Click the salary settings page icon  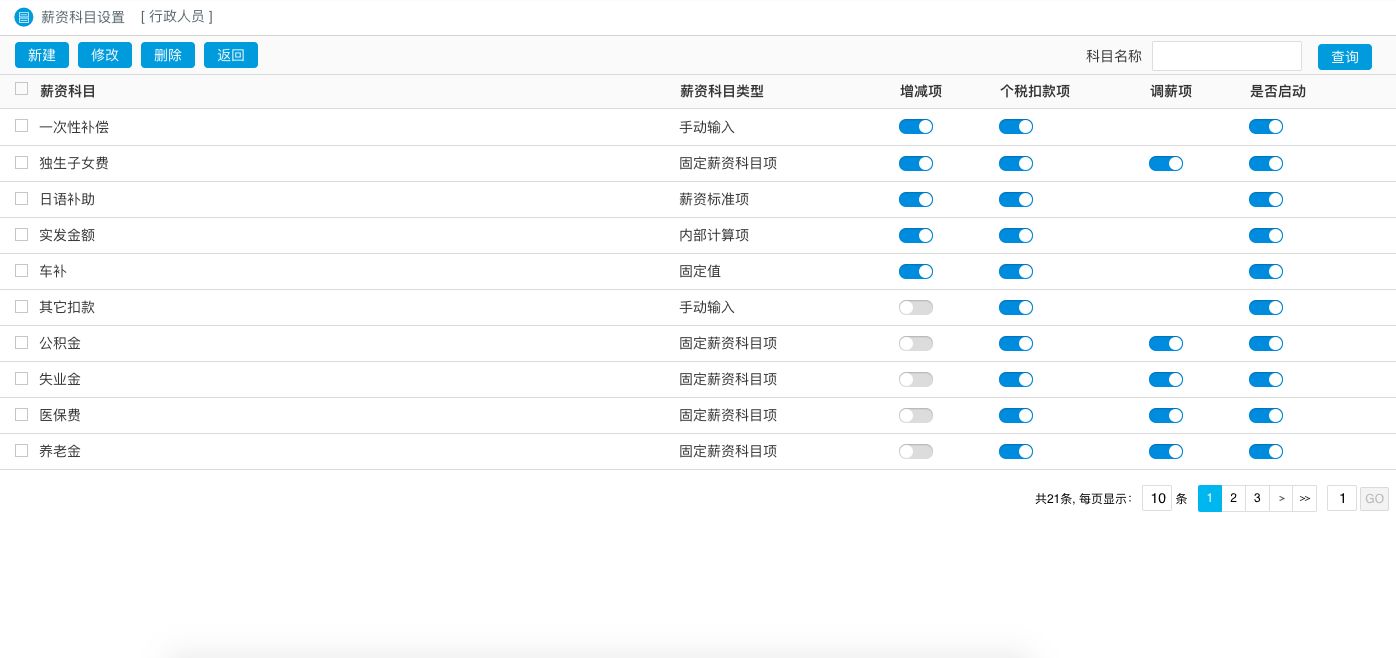(x=24, y=17)
